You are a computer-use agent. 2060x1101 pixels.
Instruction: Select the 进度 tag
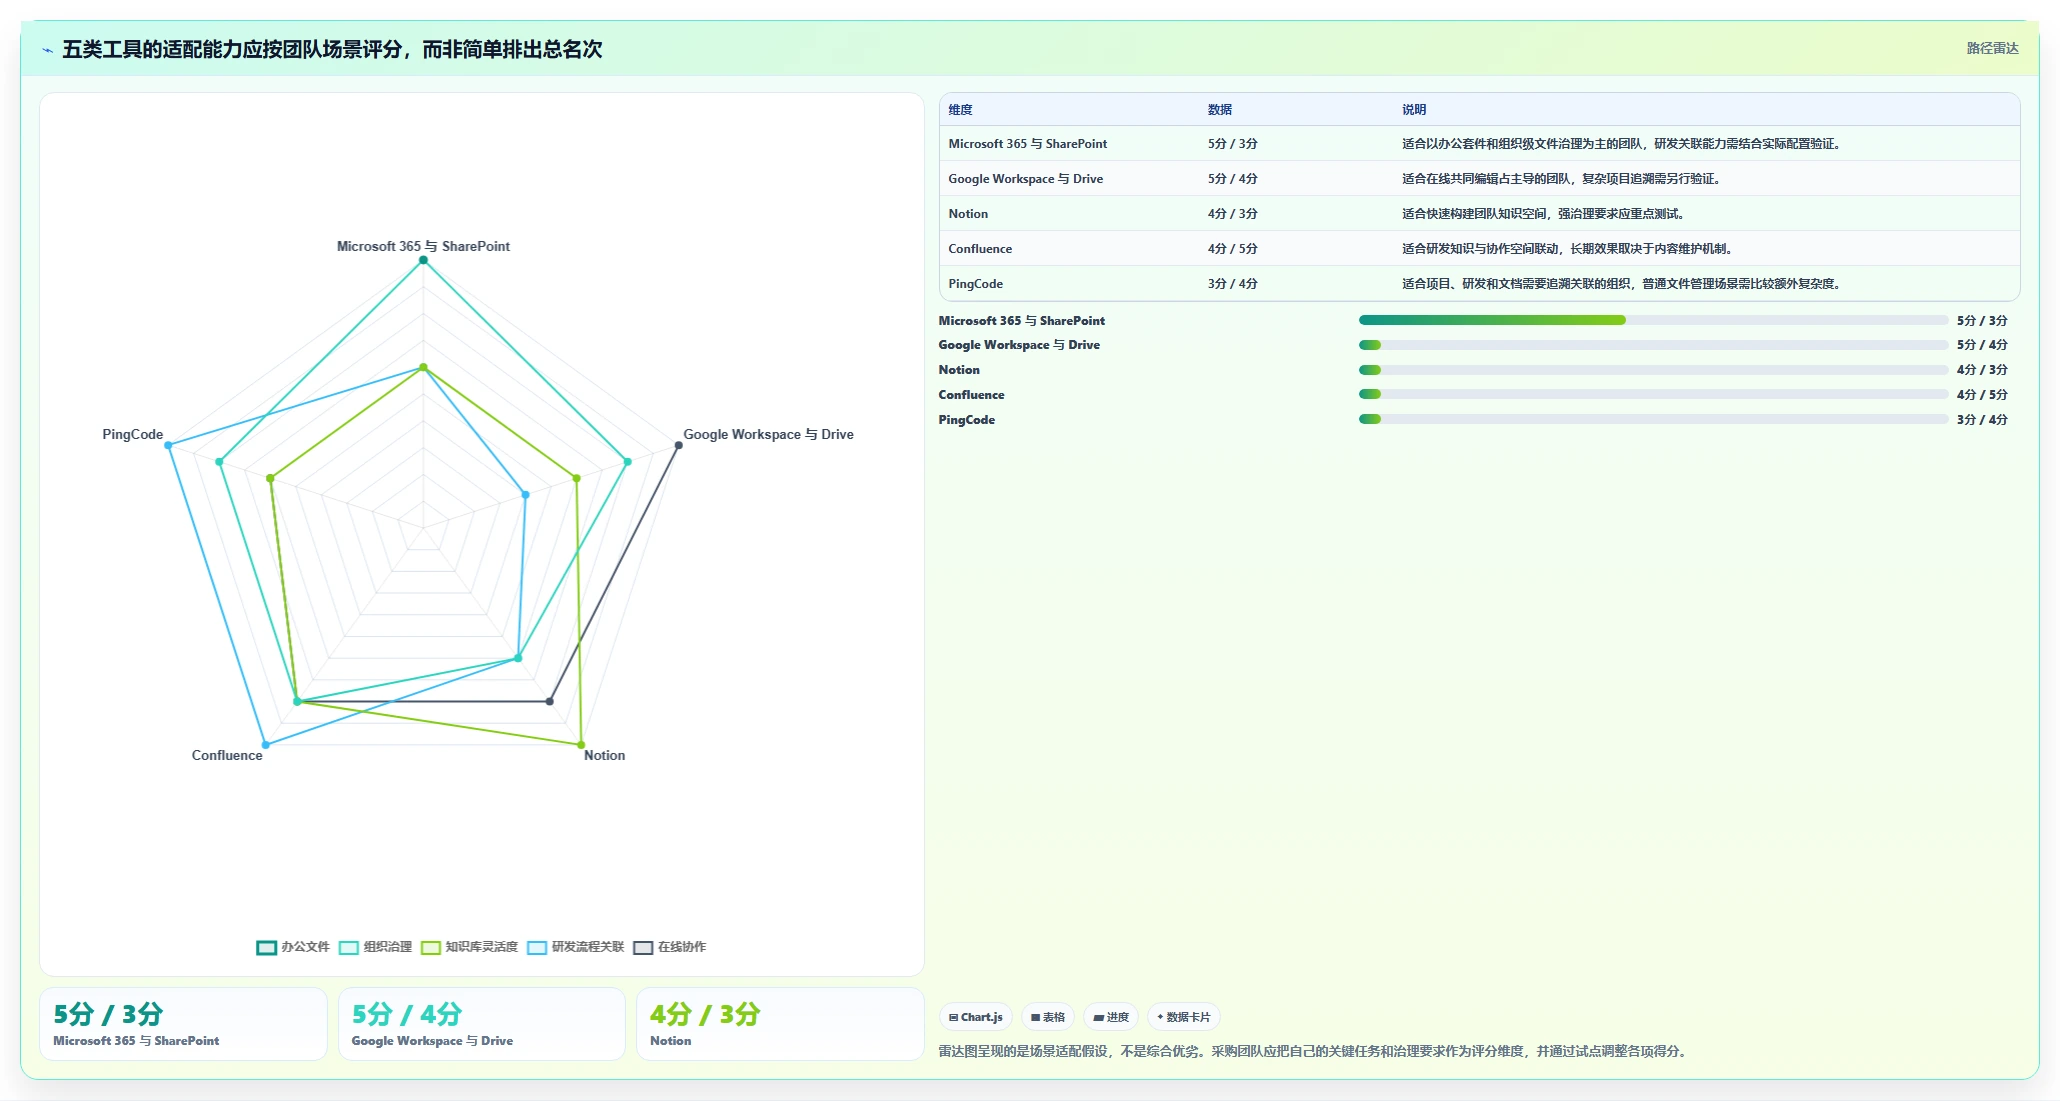[x=1111, y=1017]
